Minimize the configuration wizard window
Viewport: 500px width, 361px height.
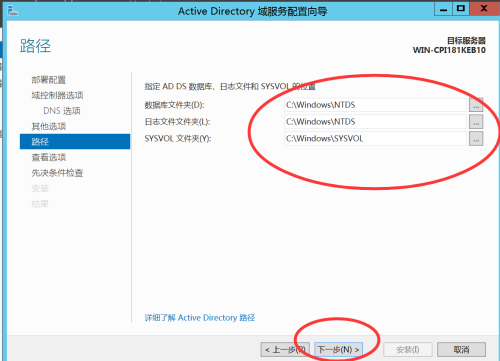tap(443, 9)
